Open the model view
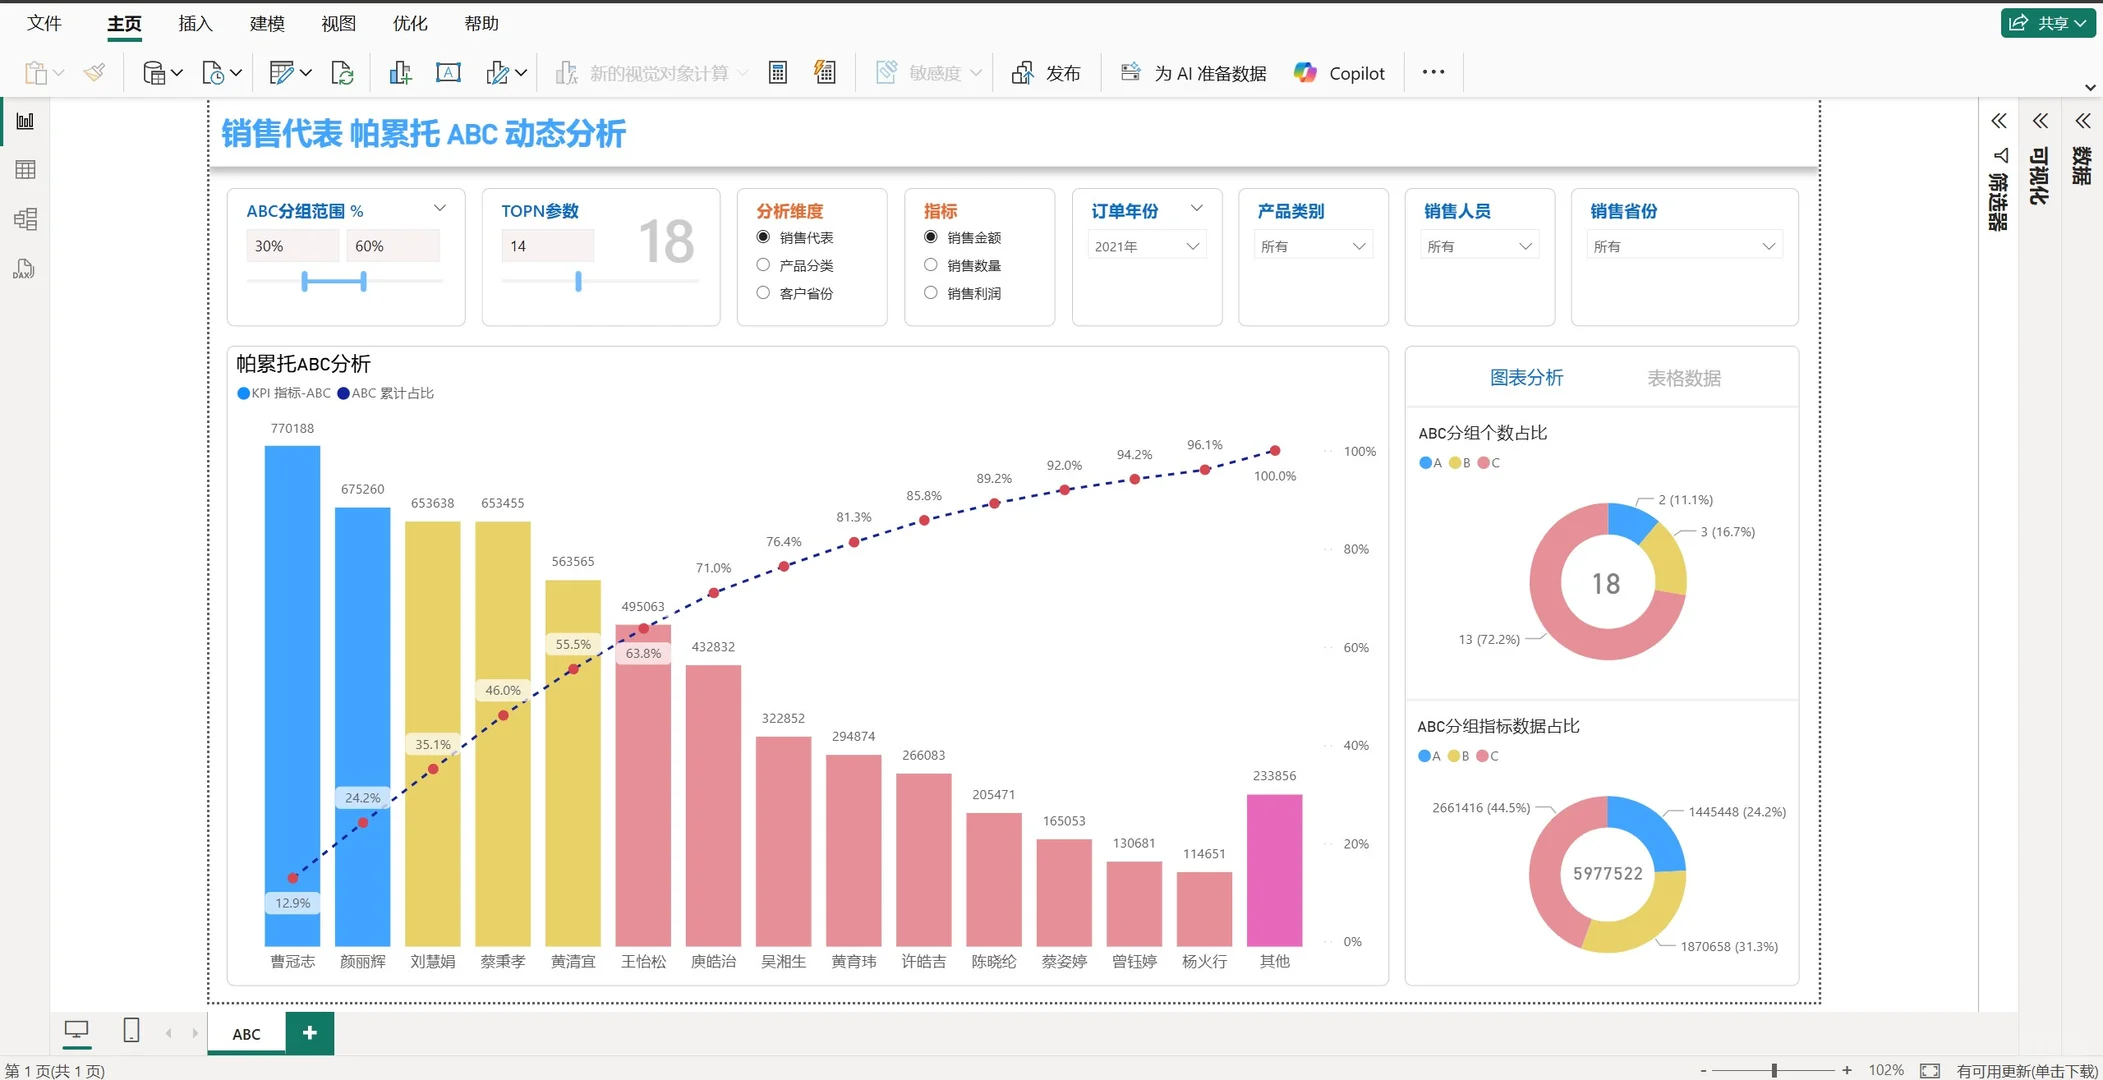Screen dimensions: 2103x1080 [x=25, y=219]
